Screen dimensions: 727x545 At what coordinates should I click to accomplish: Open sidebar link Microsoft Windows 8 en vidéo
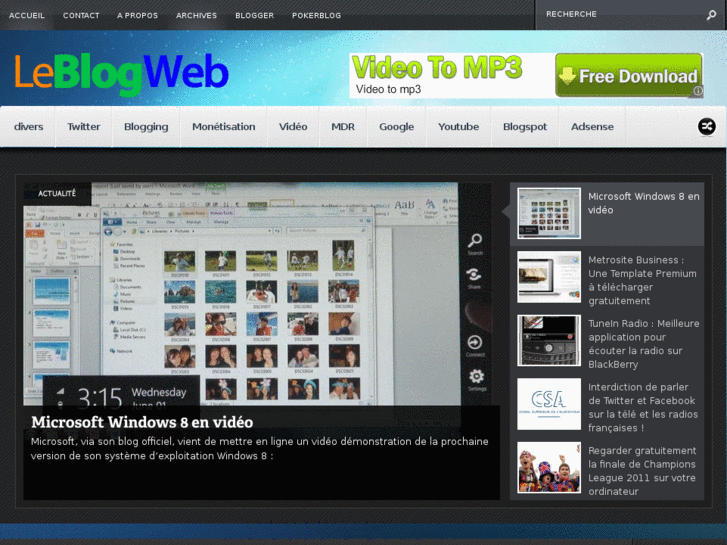click(x=644, y=203)
